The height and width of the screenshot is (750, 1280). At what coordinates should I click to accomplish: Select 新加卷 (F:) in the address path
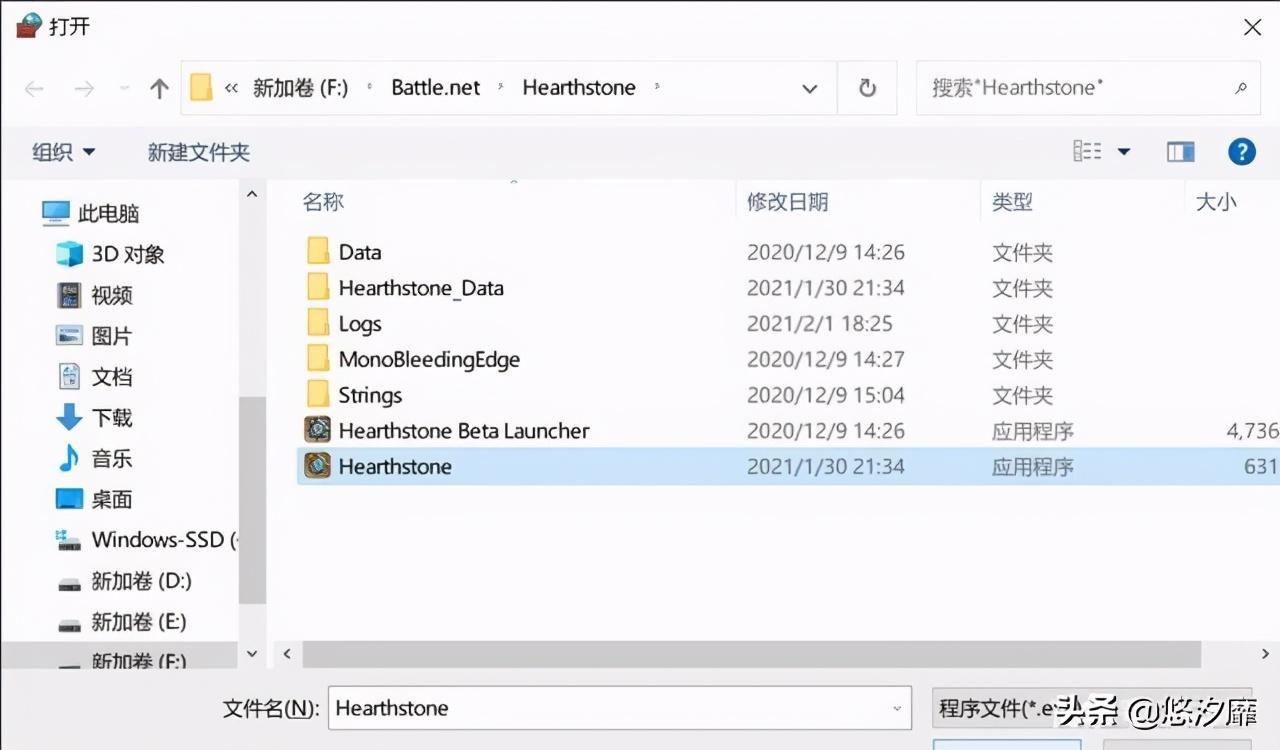(x=300, y=88)
